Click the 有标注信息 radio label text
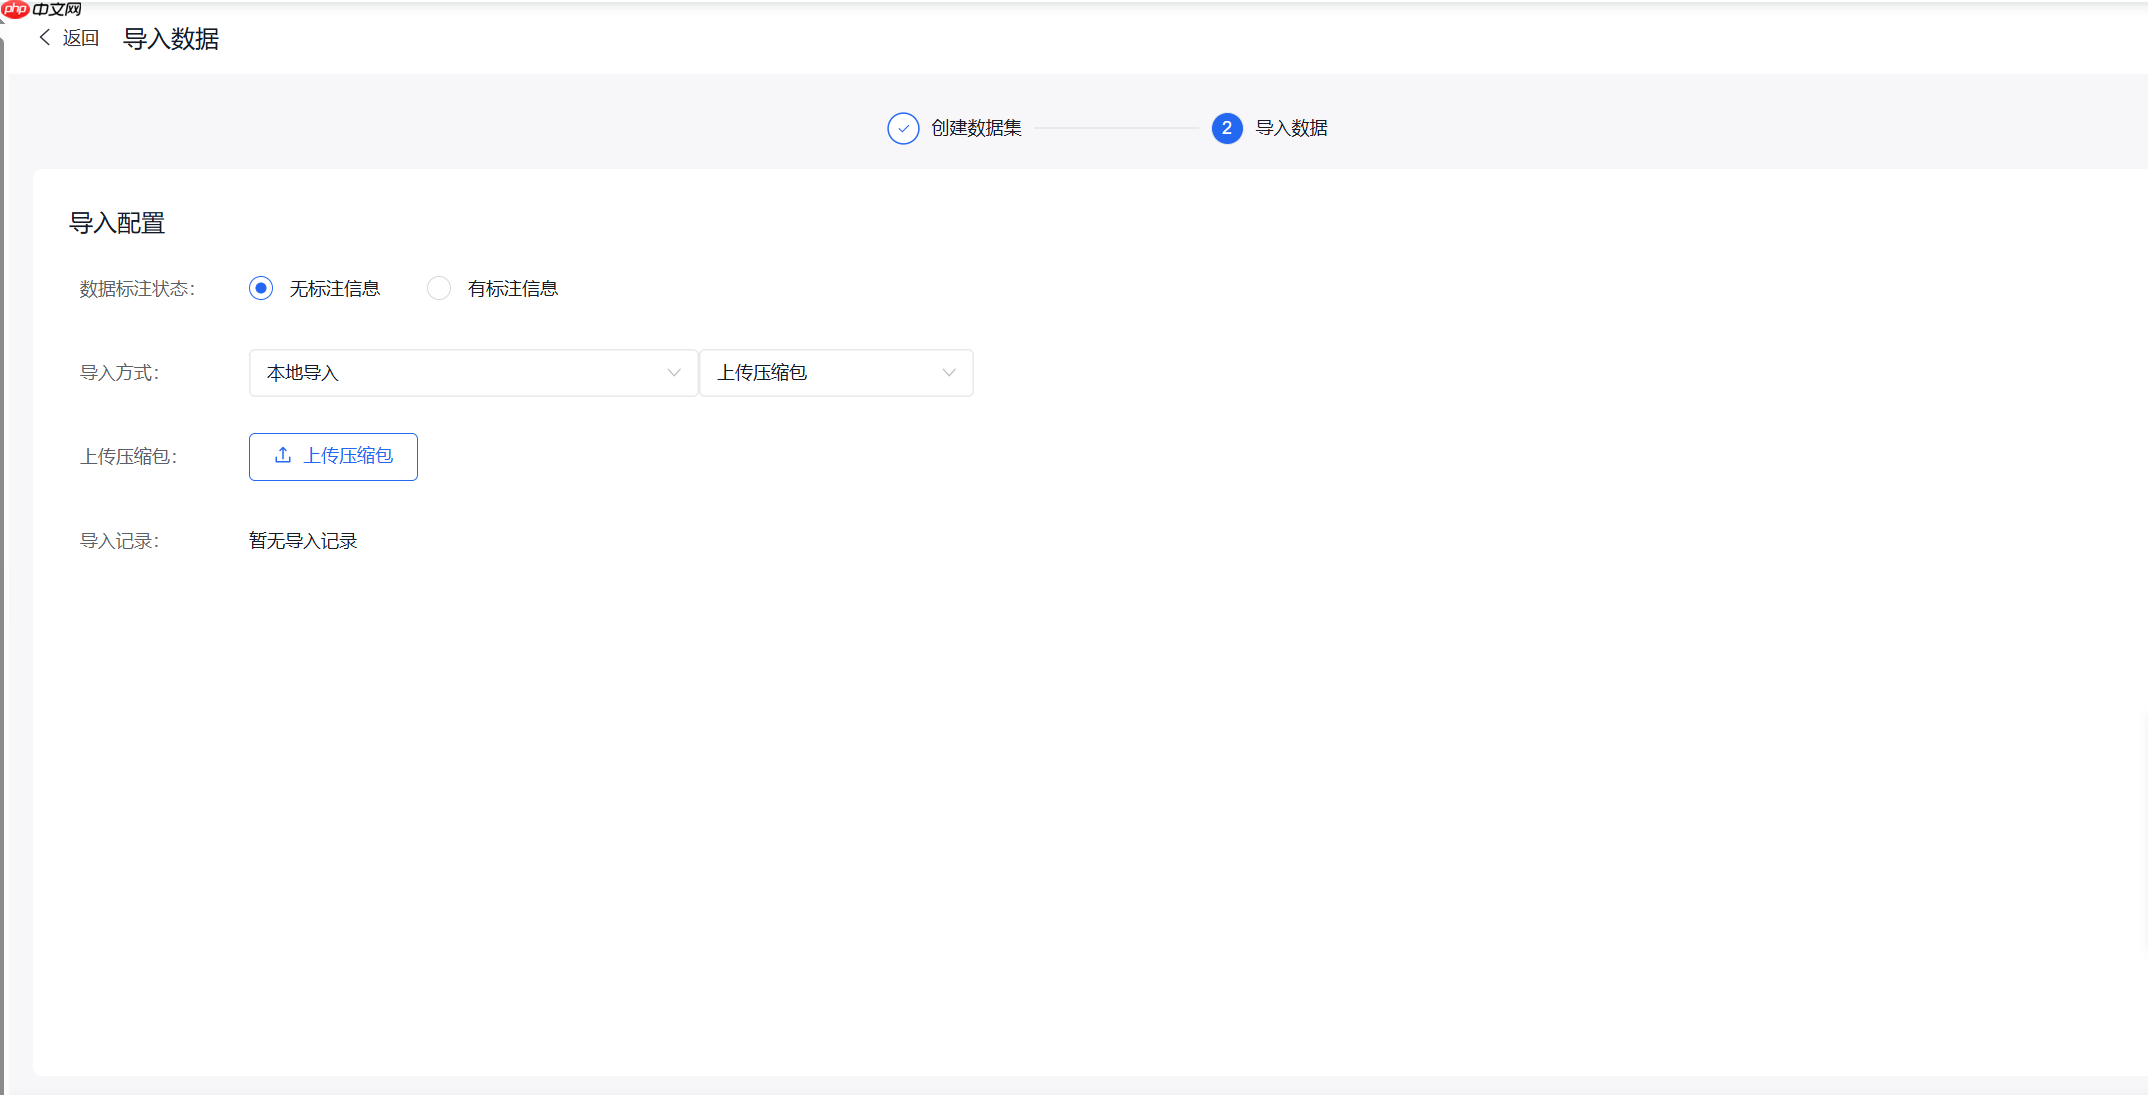The width and height of the screenshot is (2148, 1095). coord(512,289)
